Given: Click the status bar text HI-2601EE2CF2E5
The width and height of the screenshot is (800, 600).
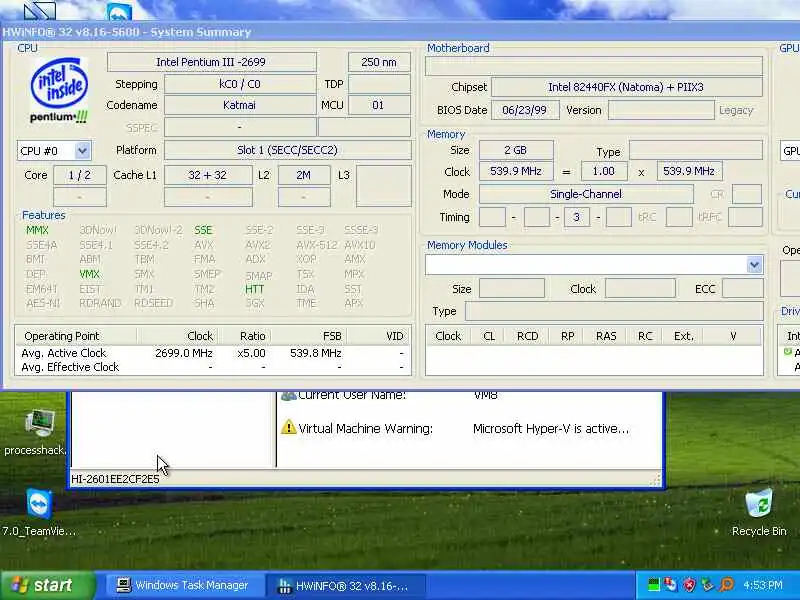Looking at the screenshot, I should pos(115,479).
